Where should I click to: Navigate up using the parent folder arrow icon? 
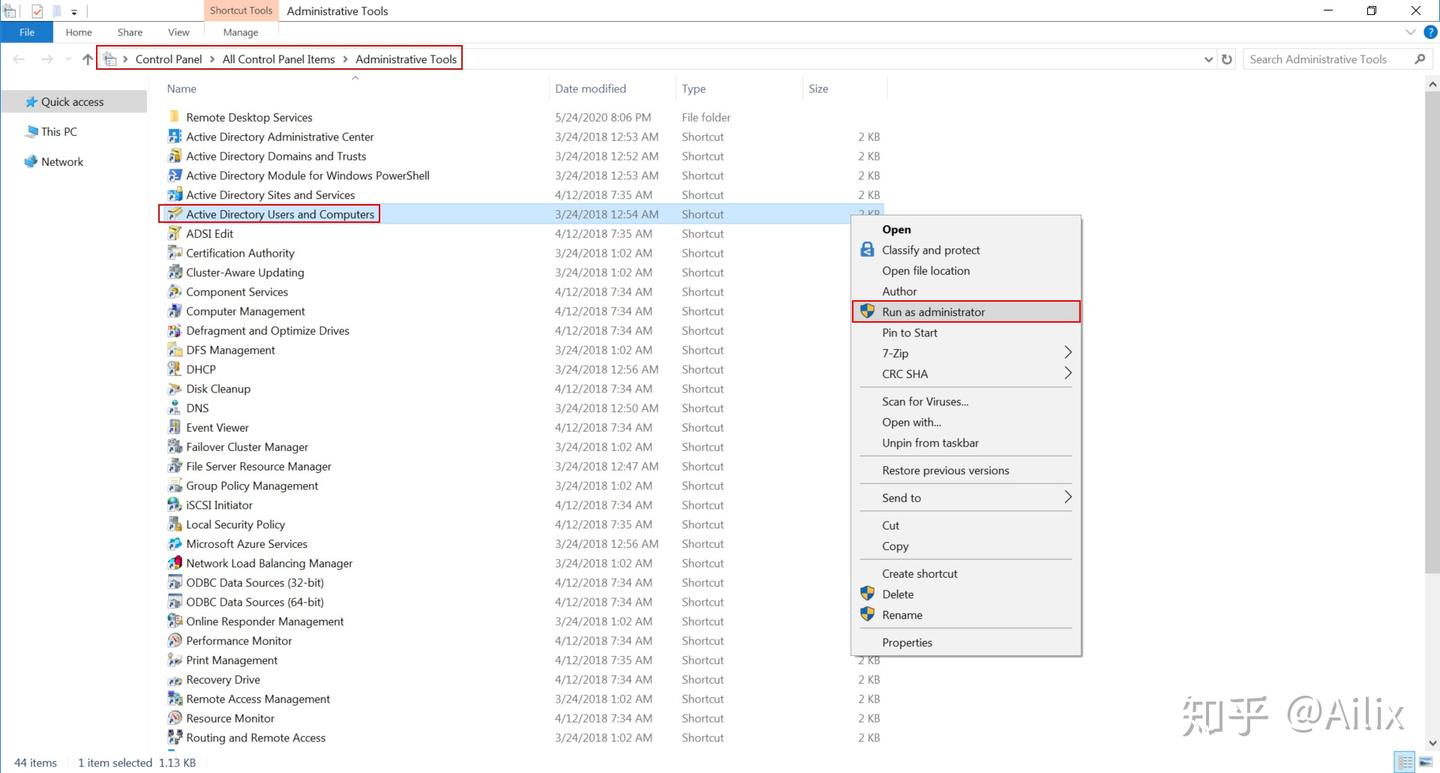pos(87,59)
